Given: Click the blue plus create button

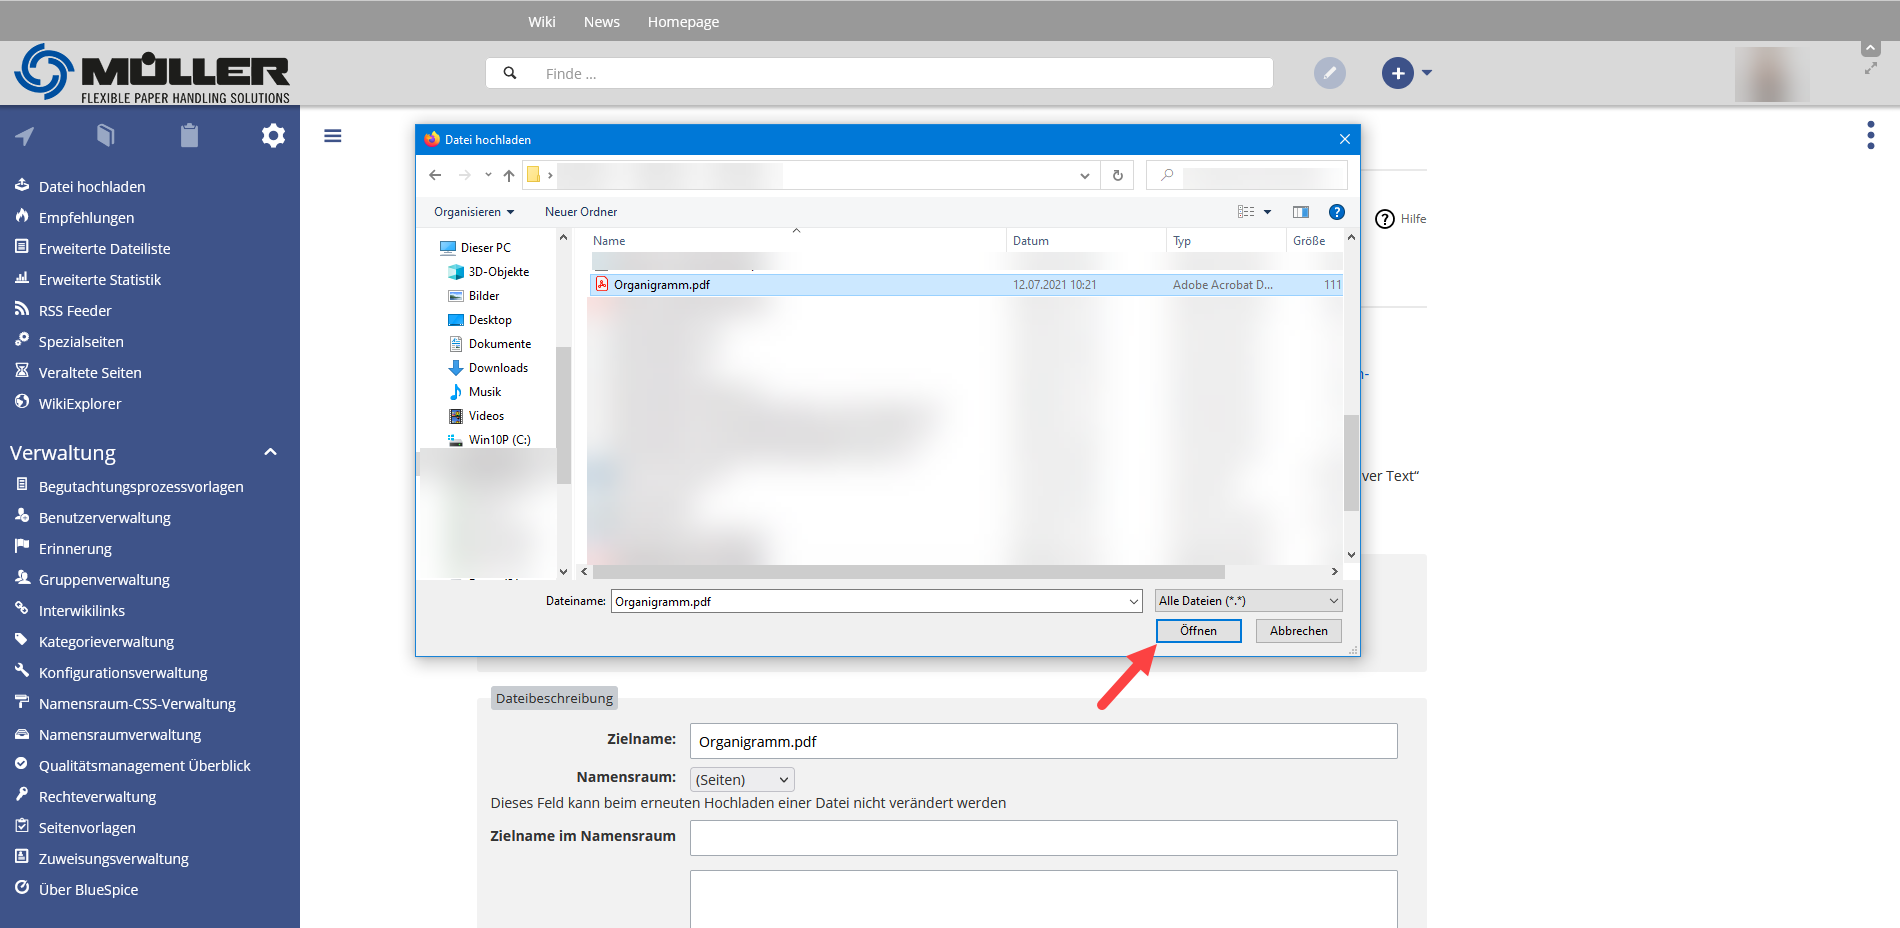Looking at the screenshot, I should tap(1397, 73).
